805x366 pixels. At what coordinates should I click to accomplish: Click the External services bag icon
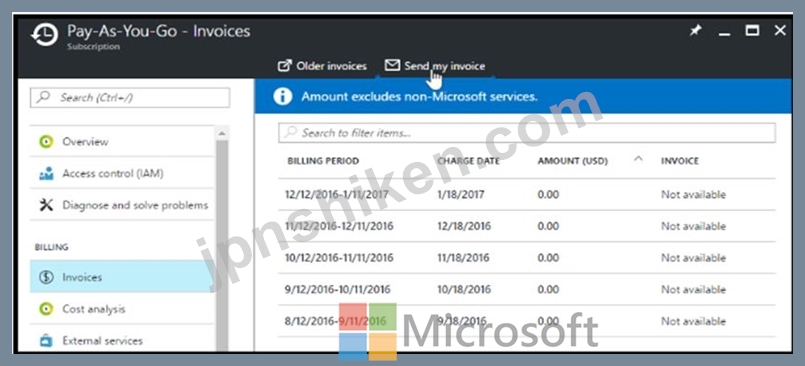click(46, 341)
